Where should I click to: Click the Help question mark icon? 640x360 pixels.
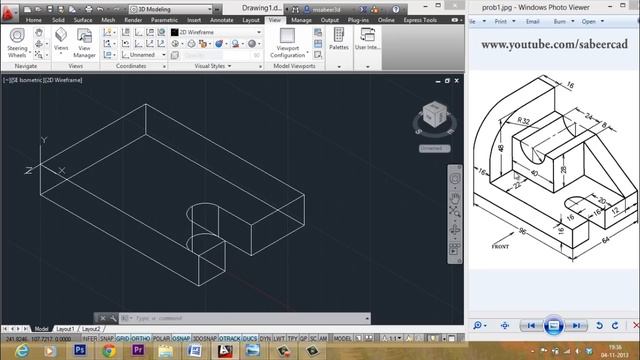[x=396, y=9]
